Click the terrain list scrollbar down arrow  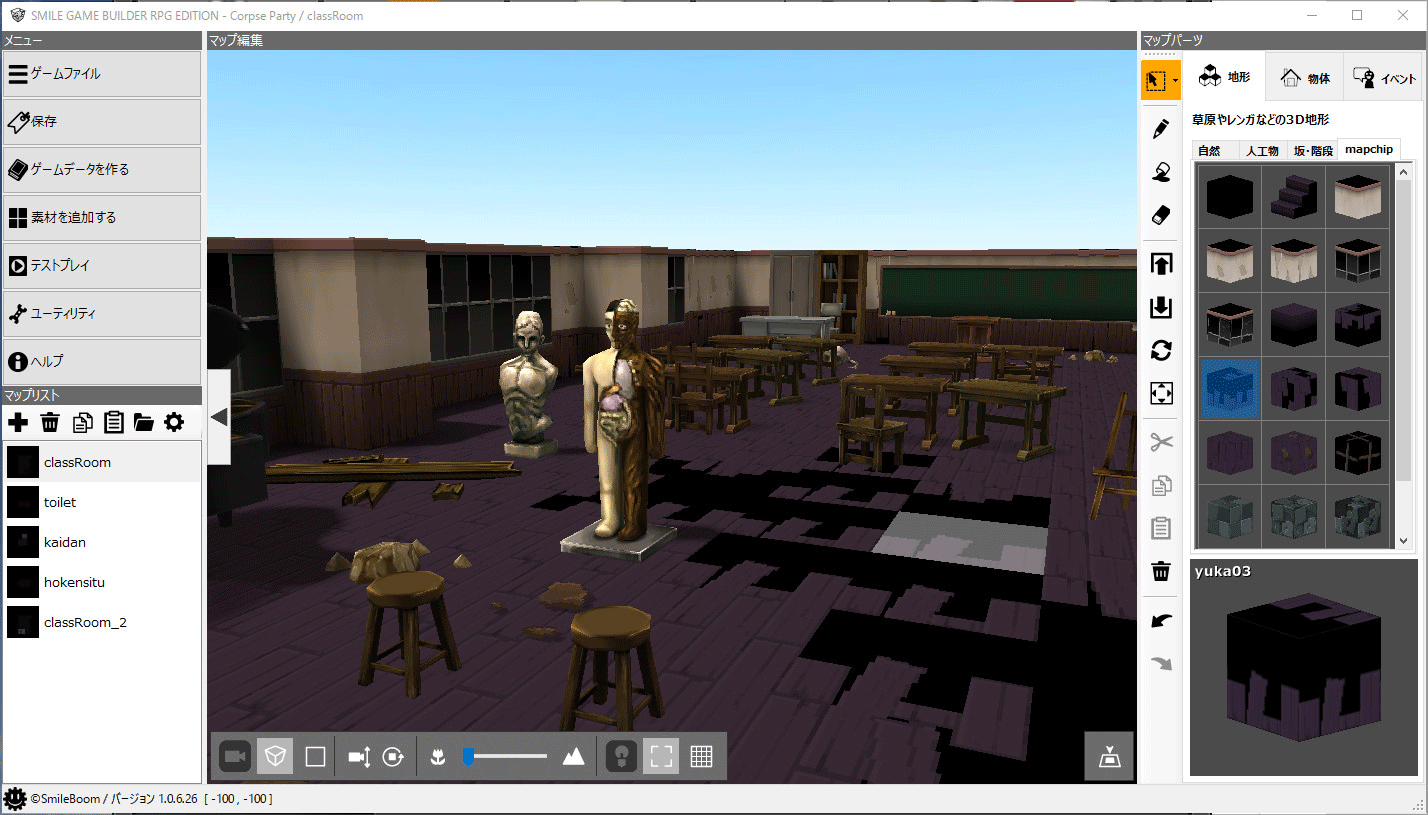(x=1404, y=540)
